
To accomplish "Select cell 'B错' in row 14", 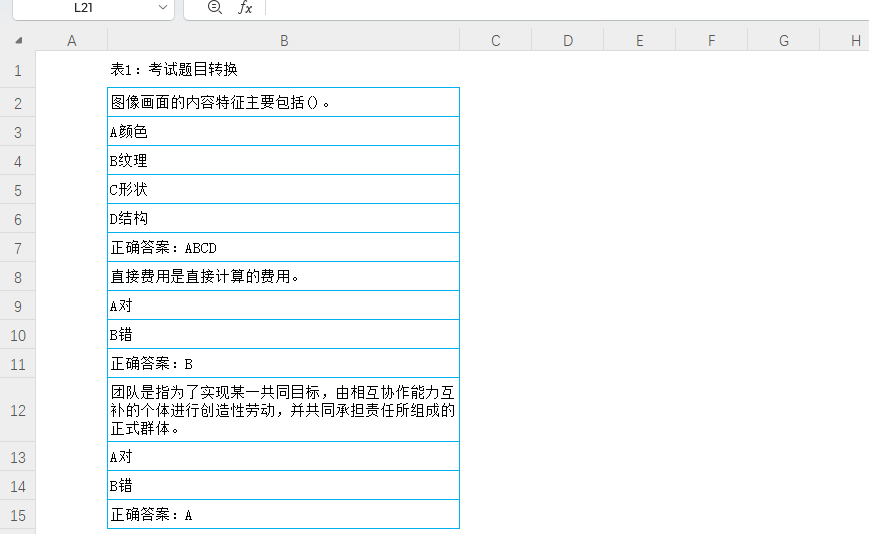I will pos(284,485).
